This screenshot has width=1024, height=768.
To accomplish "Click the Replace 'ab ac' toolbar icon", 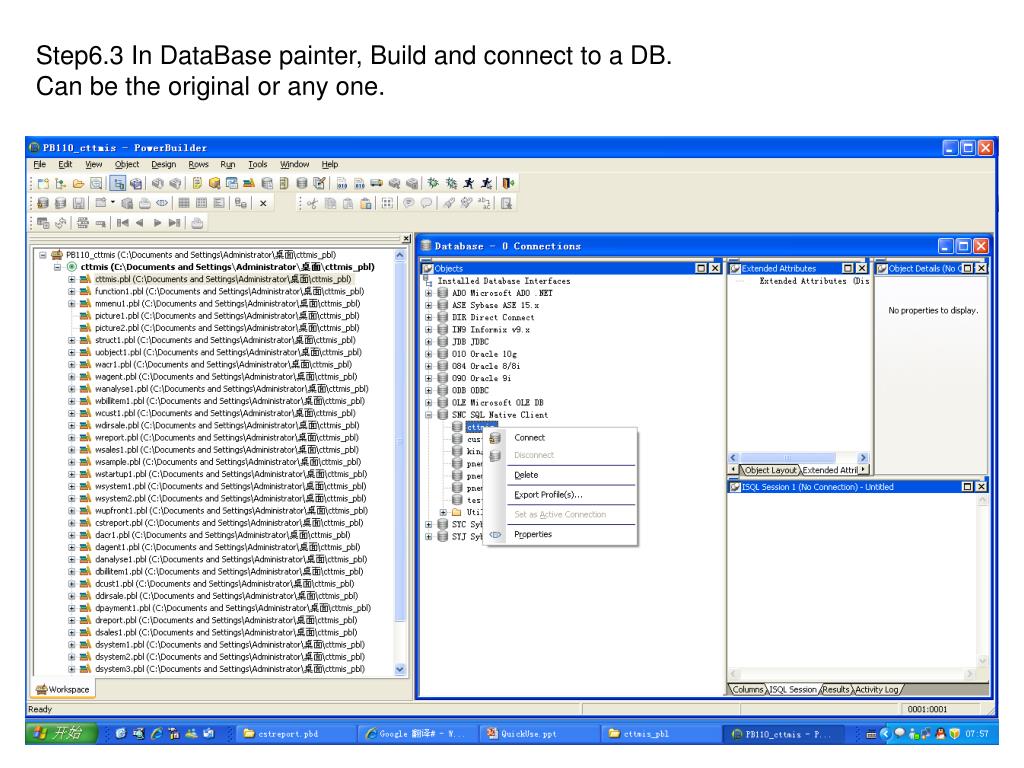I will [484, 203].
